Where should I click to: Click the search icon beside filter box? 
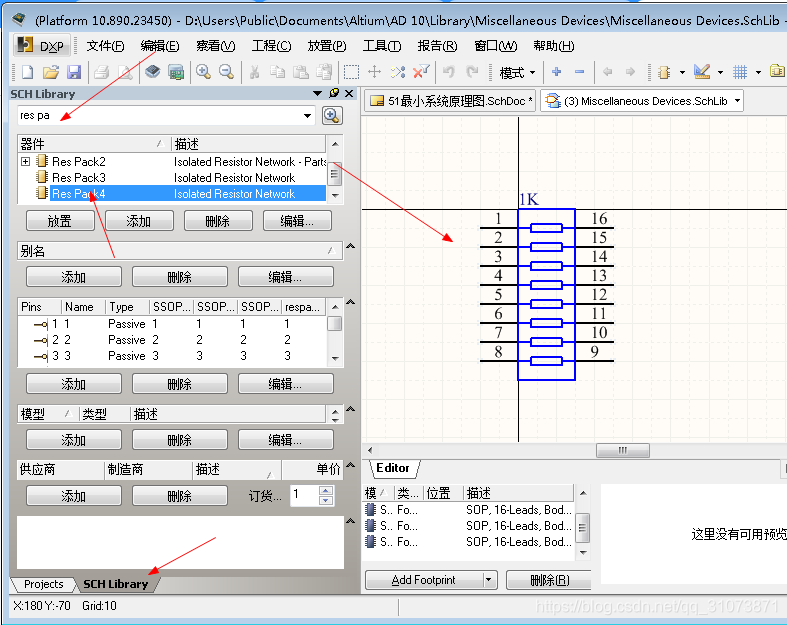[x=333, y=116]
